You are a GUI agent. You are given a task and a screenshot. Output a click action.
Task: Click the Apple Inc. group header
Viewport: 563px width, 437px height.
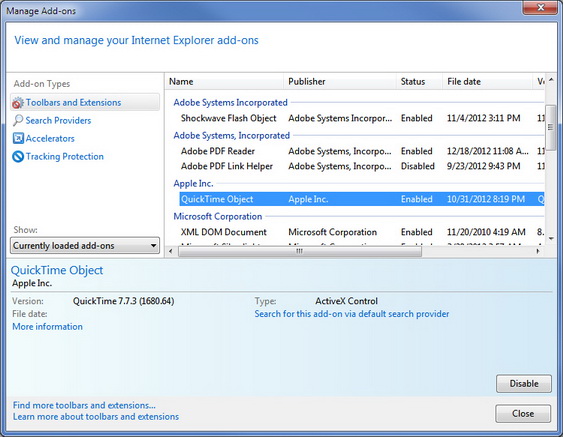(x=193, y=183)
